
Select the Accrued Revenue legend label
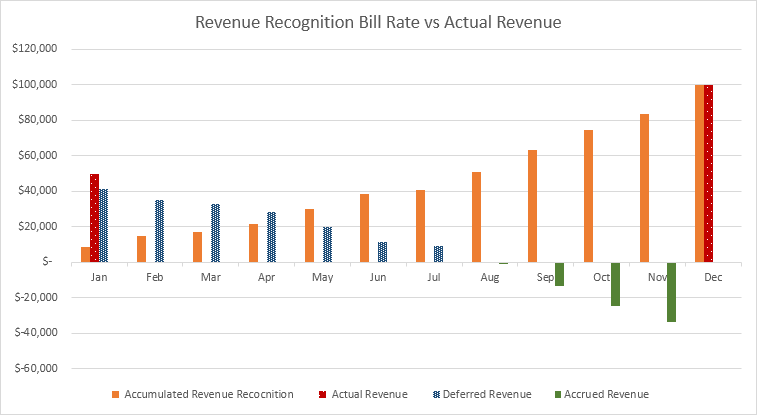[x=606, y=394]
